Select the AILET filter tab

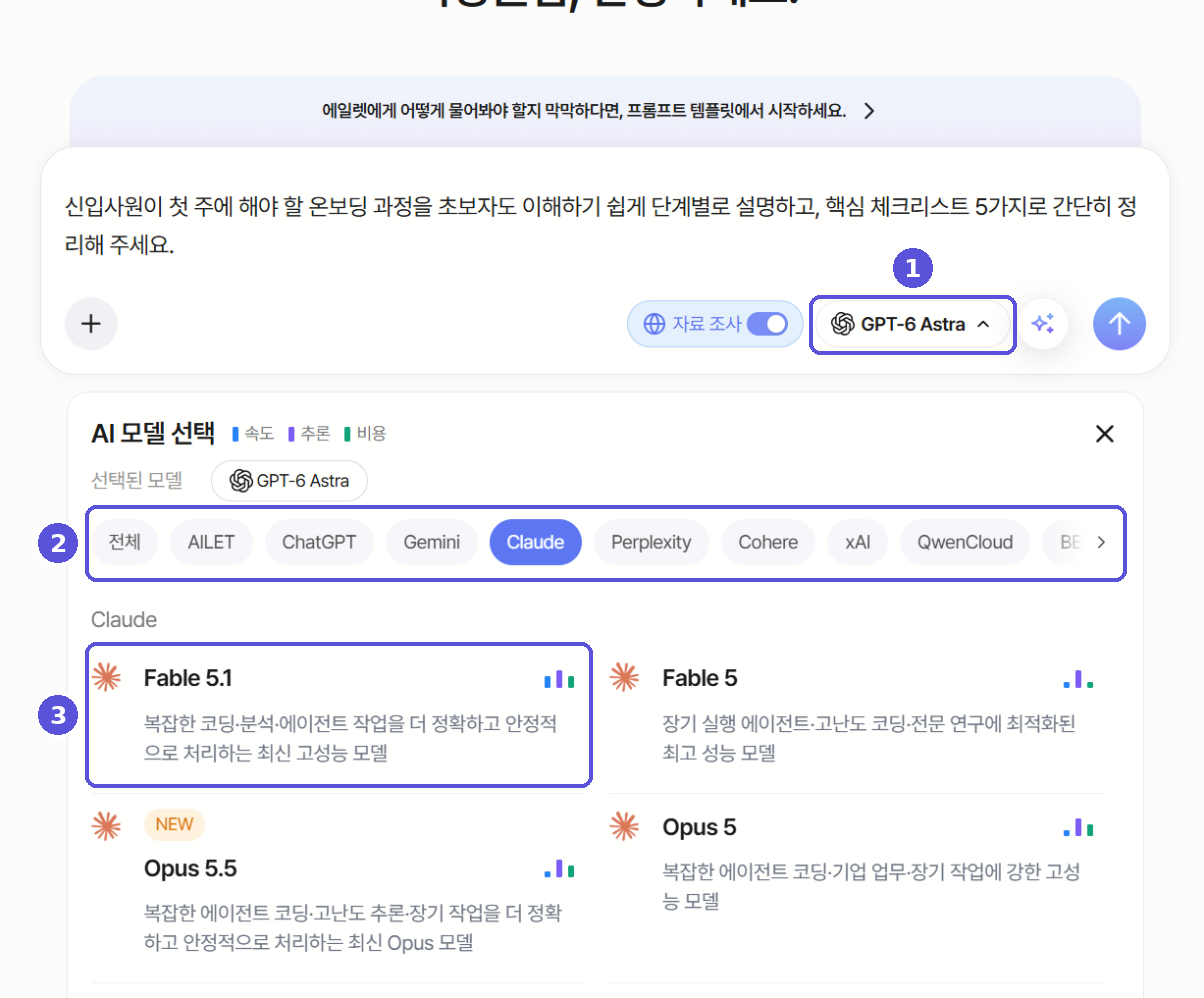[211, 543]
